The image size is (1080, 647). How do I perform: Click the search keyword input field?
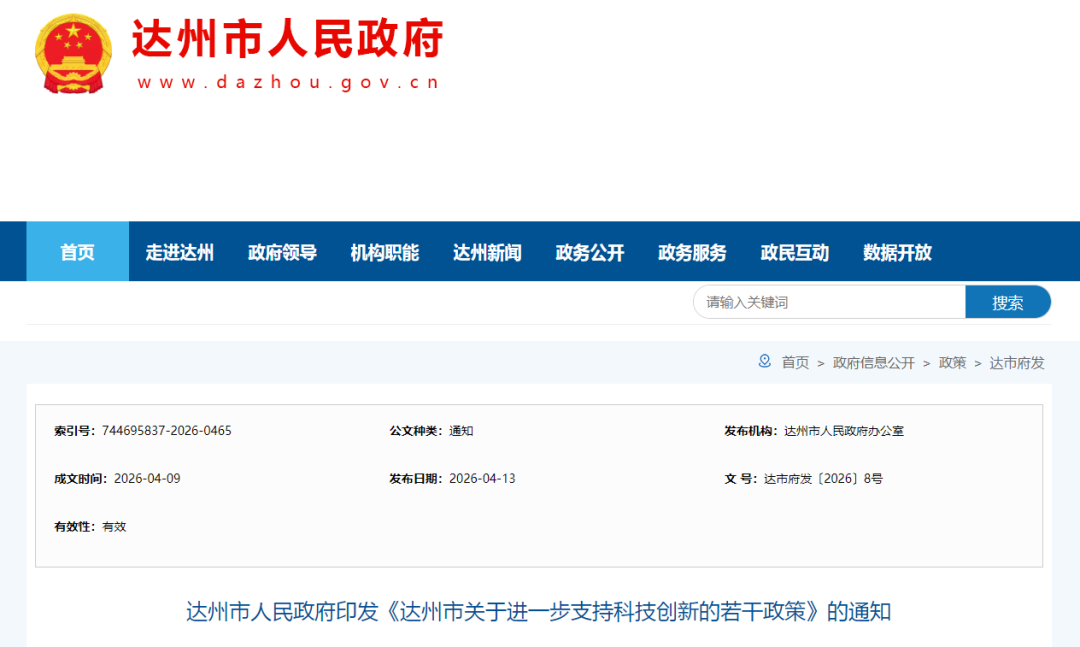(828, 301)
